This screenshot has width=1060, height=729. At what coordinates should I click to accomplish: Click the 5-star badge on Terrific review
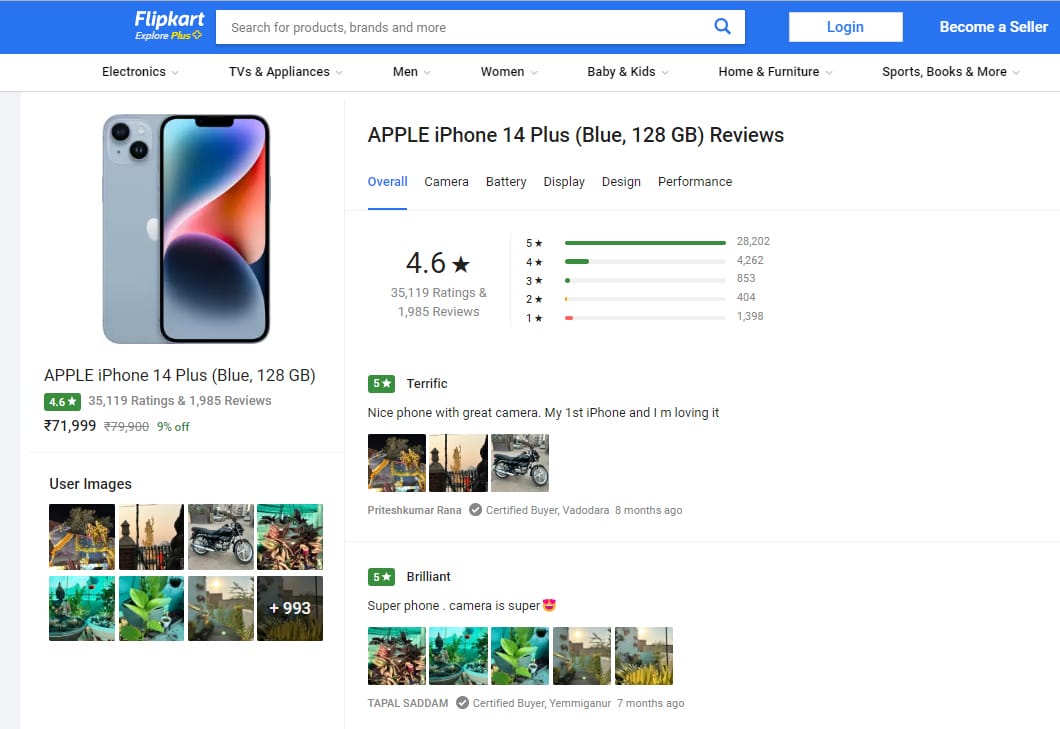click(381, 383)
